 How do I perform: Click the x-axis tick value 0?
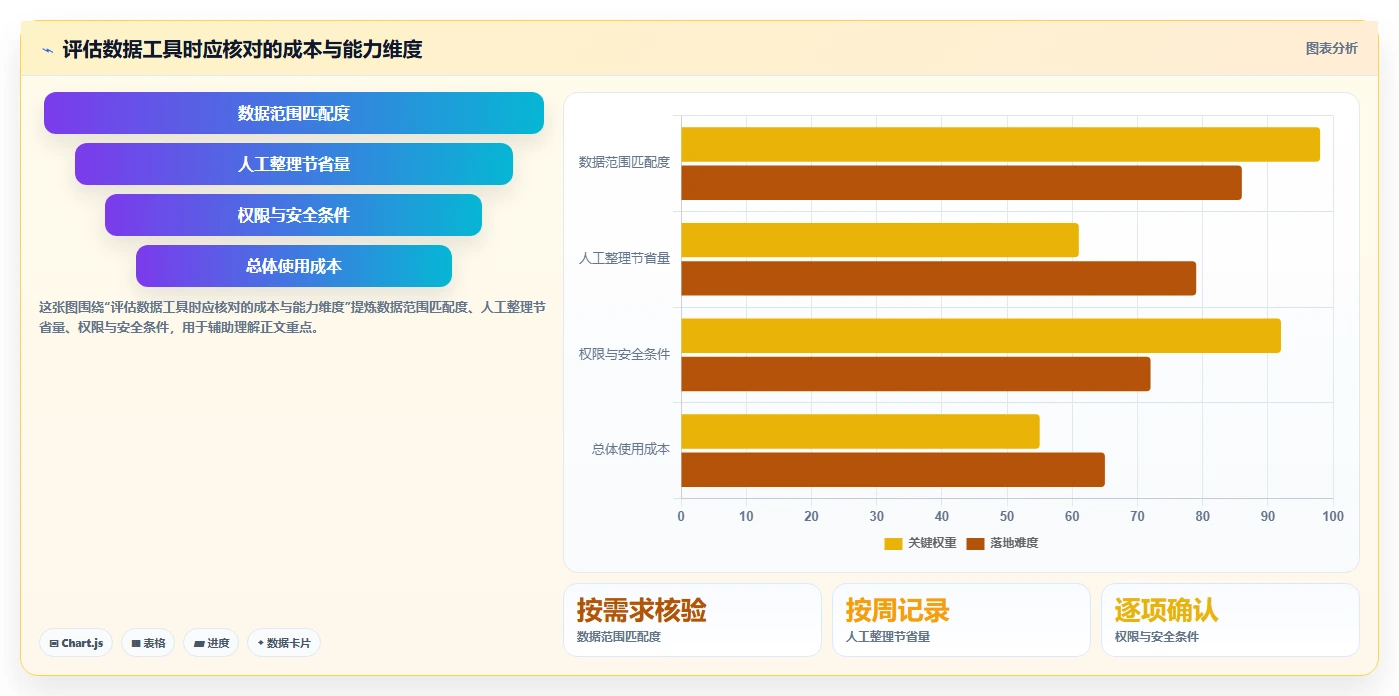681,516
